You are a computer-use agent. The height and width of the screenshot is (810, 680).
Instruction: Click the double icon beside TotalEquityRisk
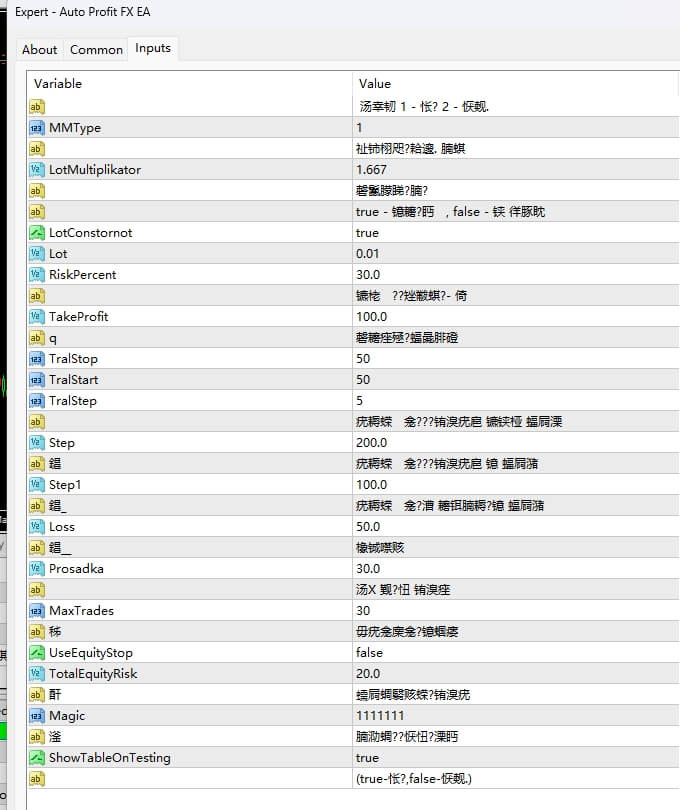[37, 674]
